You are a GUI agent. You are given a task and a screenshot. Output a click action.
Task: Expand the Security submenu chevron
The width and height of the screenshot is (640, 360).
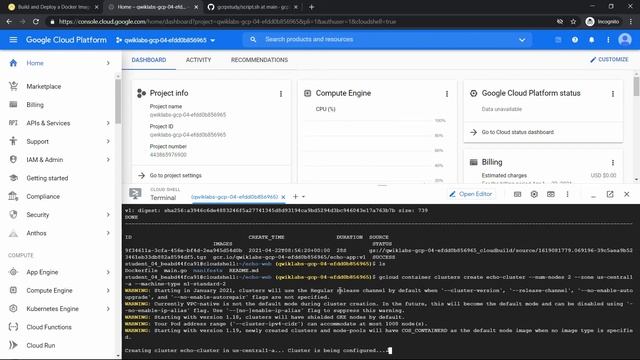click(108, 215)
